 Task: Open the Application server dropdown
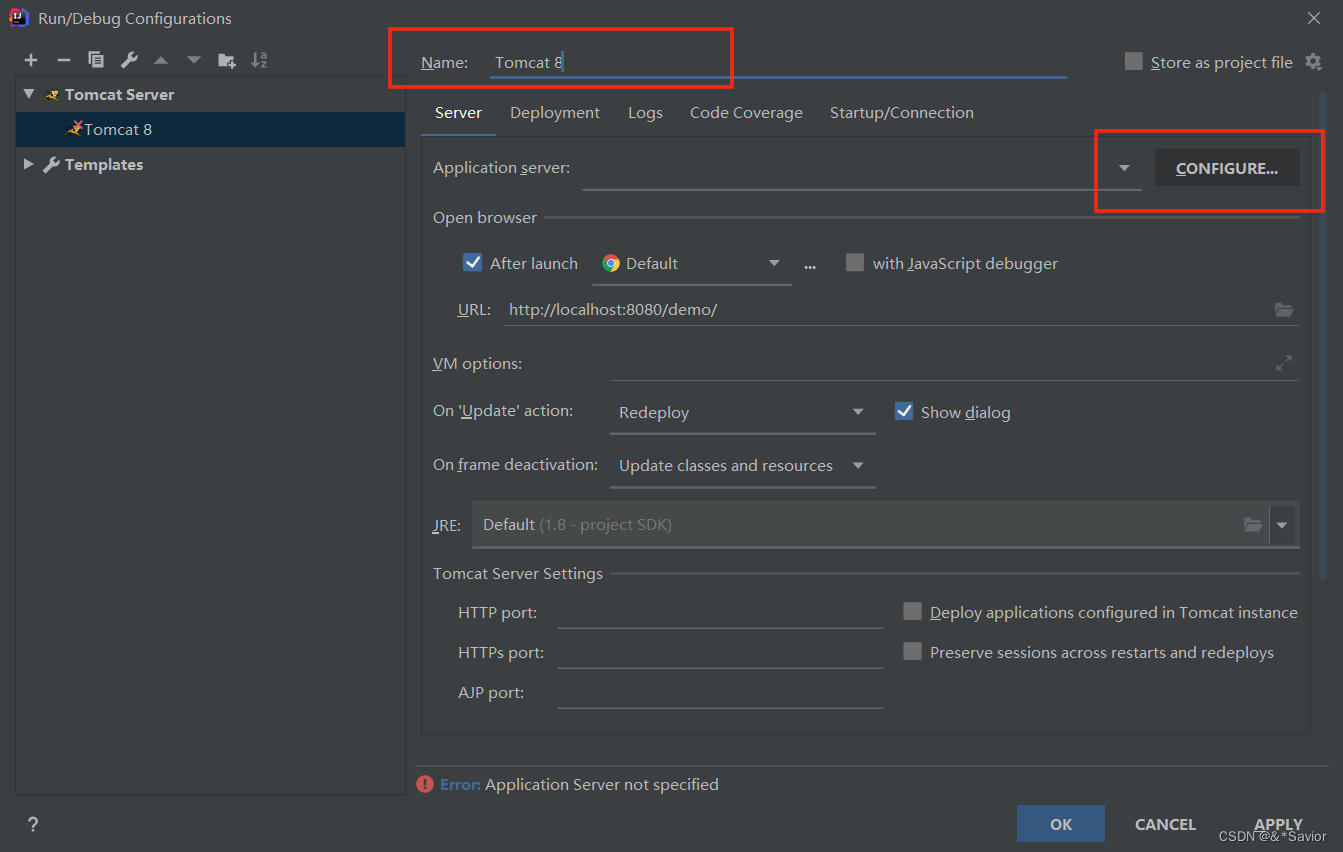pyautogui.click(x=1124, y=168)
